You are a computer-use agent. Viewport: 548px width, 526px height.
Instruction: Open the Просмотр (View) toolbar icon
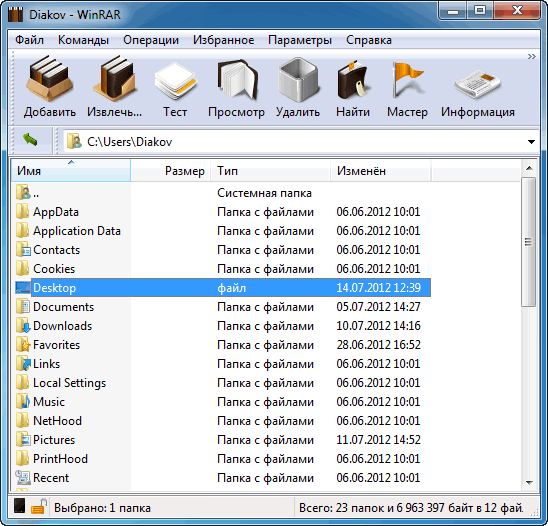[x=237, y=79]
